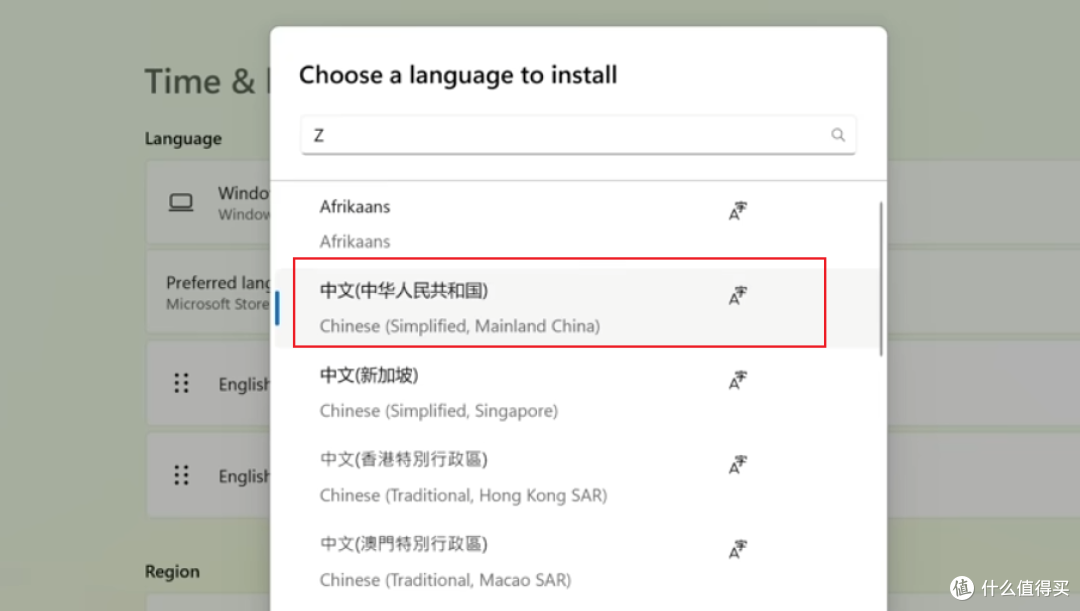Click the upper English drag handle in Settings

coord(181,383)
